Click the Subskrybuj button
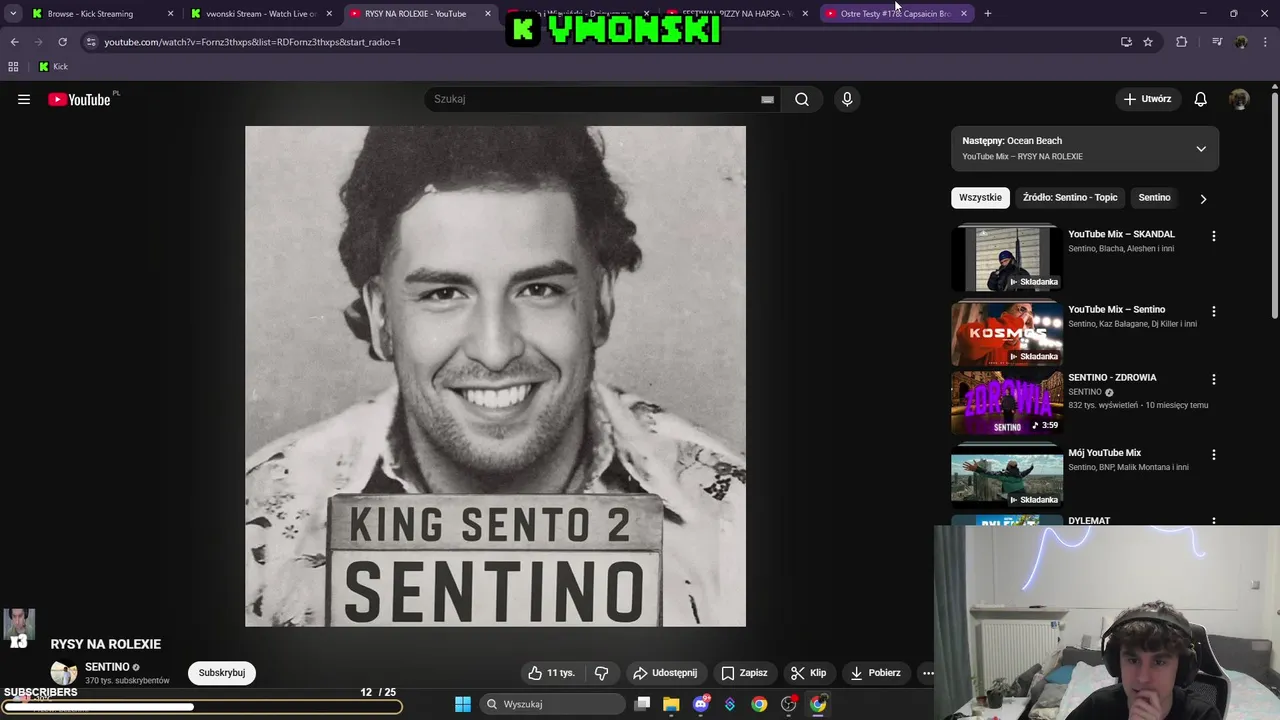The width and height of the screenshot is (1280, 720). (x=222, y=673)
